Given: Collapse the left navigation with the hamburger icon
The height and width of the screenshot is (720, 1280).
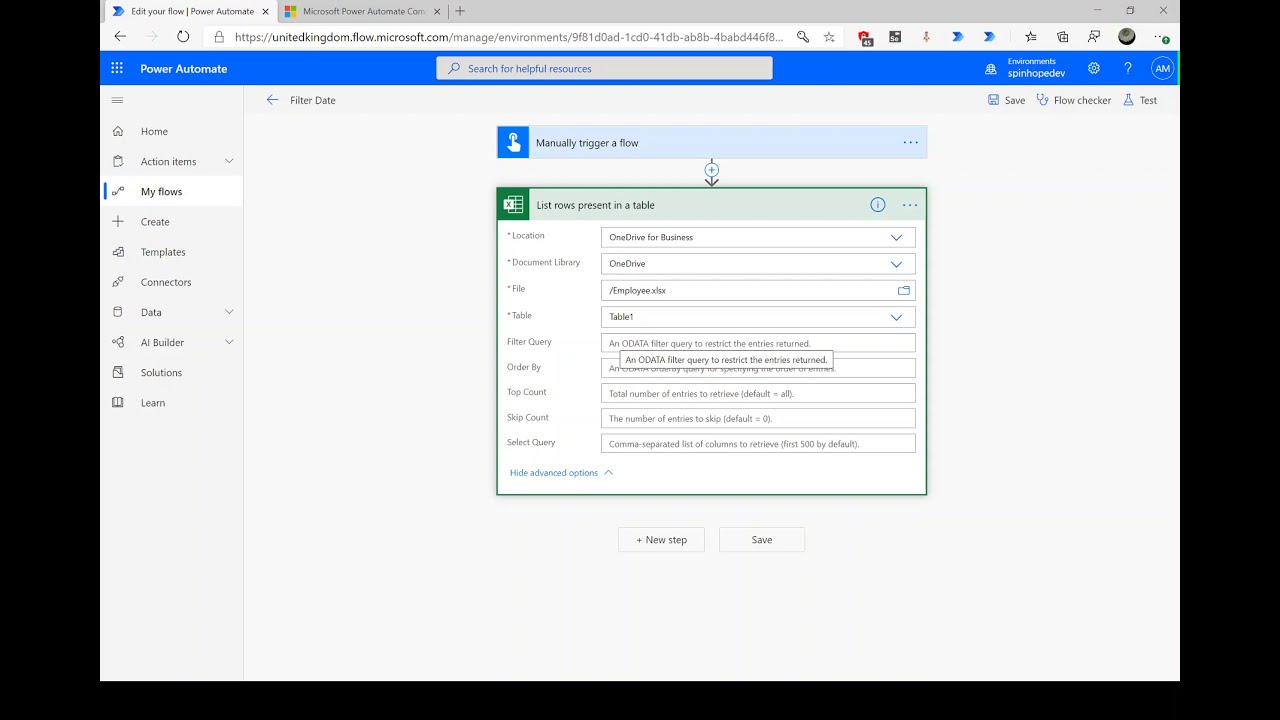Looking at the screenshot, I should pyautogui.click(x=117, y=100).
